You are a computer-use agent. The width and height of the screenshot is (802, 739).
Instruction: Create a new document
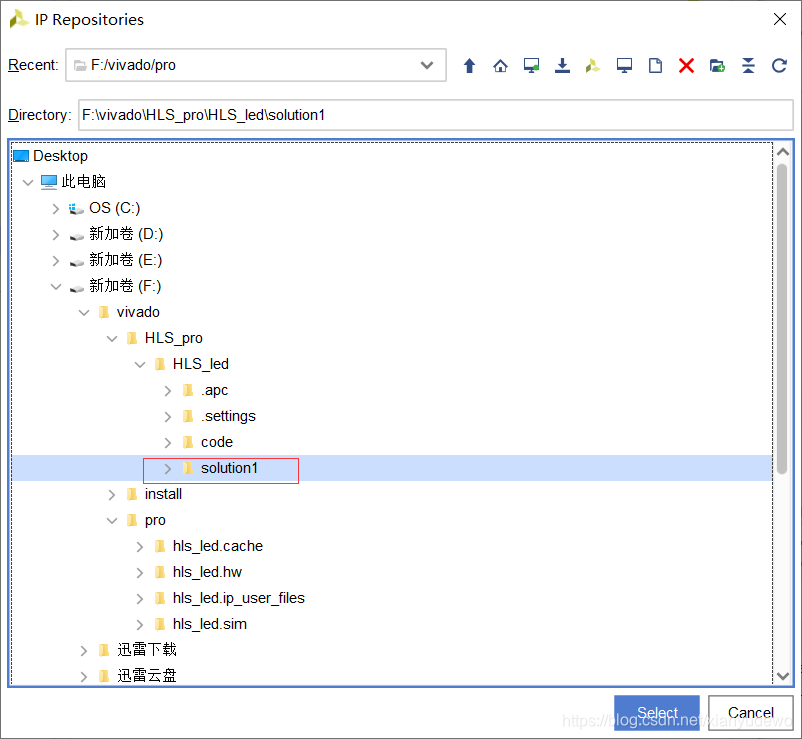pos(654,65)
